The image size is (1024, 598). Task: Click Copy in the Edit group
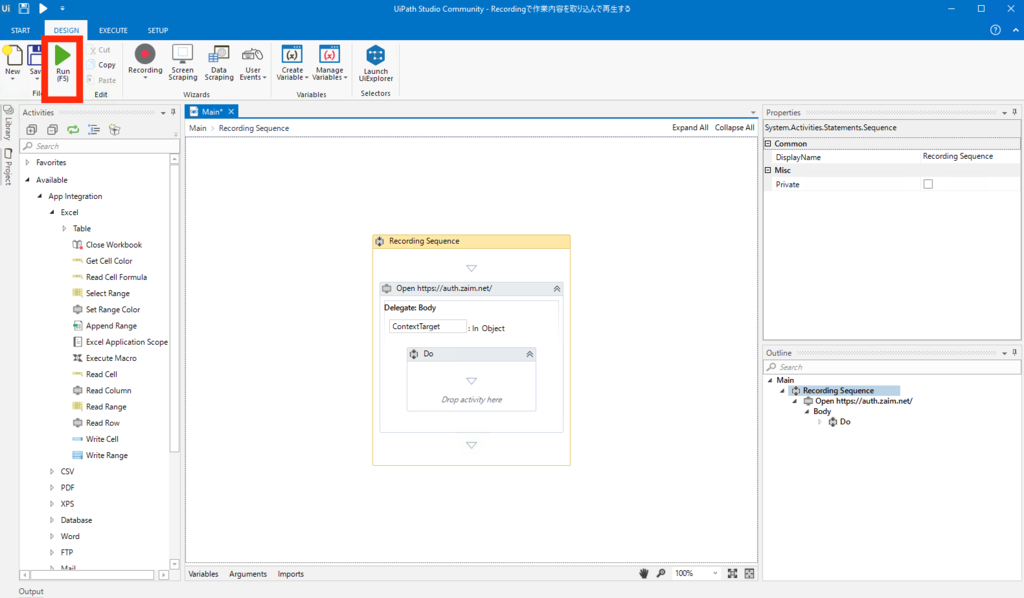point(101,65)
